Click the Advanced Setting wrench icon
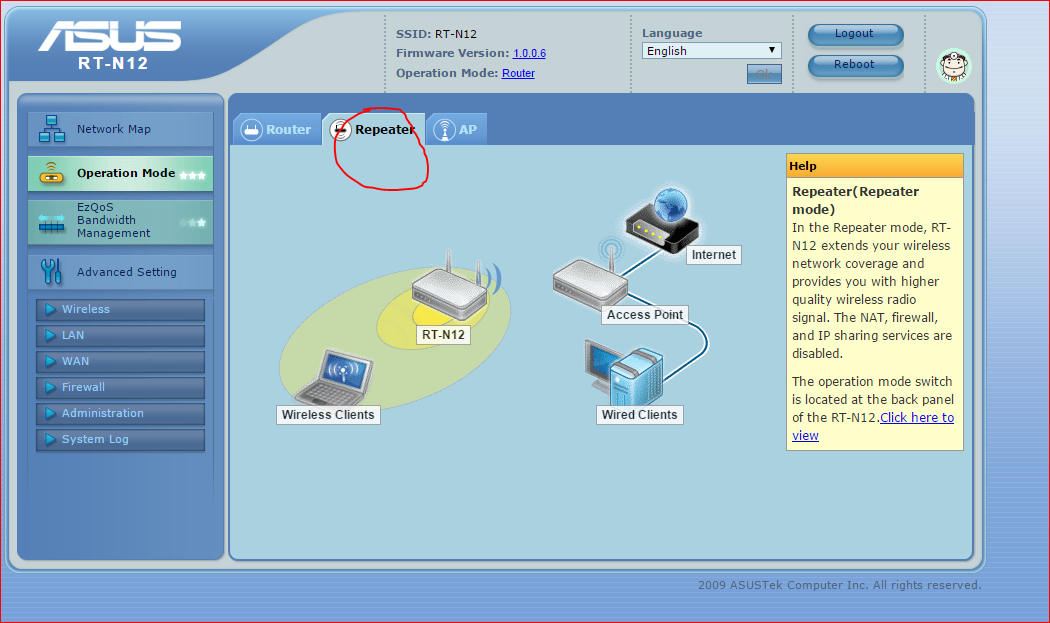 point(51,271)
